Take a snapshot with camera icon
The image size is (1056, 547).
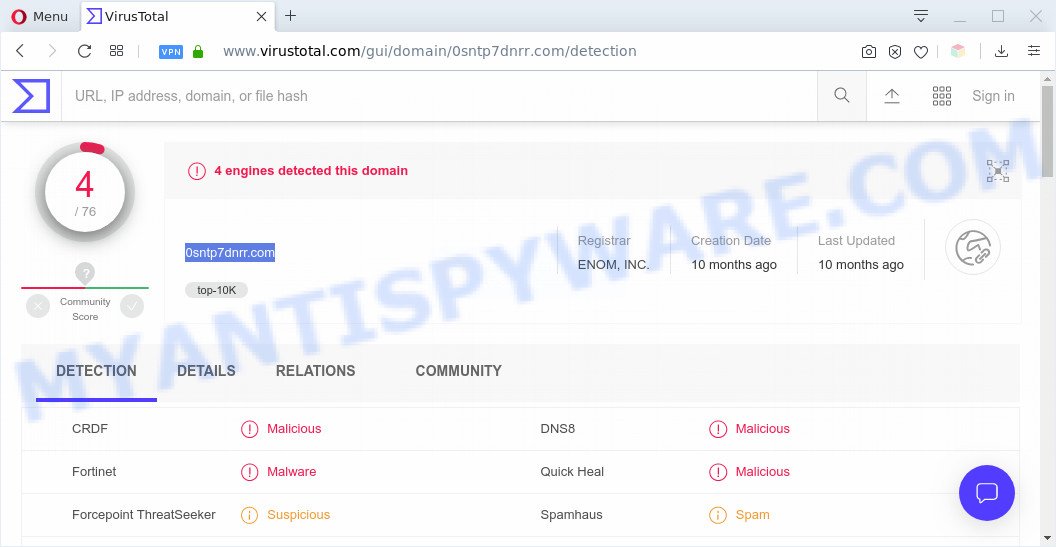pyautogui.click(x=869, y=52)
